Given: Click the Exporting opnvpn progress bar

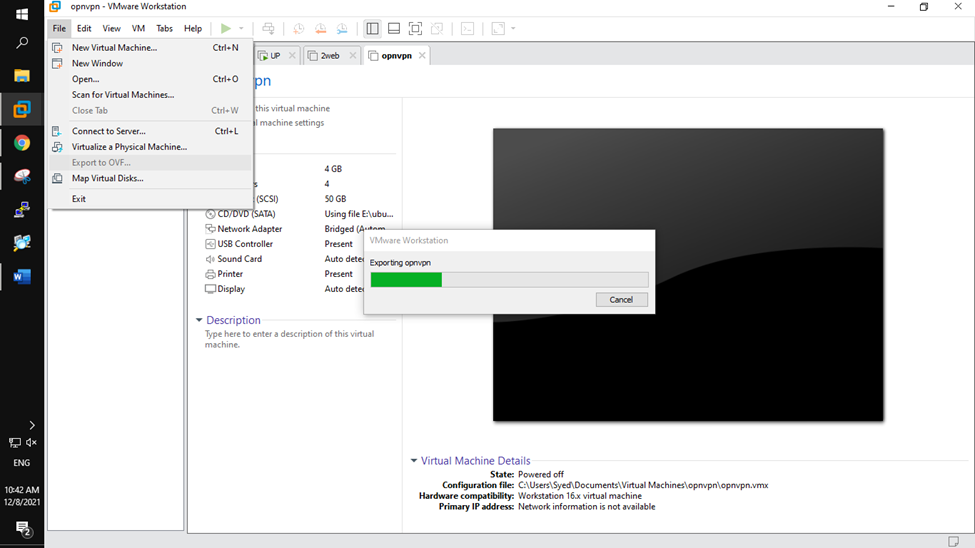Looking at the screenshot, I should tap(509, 280).
